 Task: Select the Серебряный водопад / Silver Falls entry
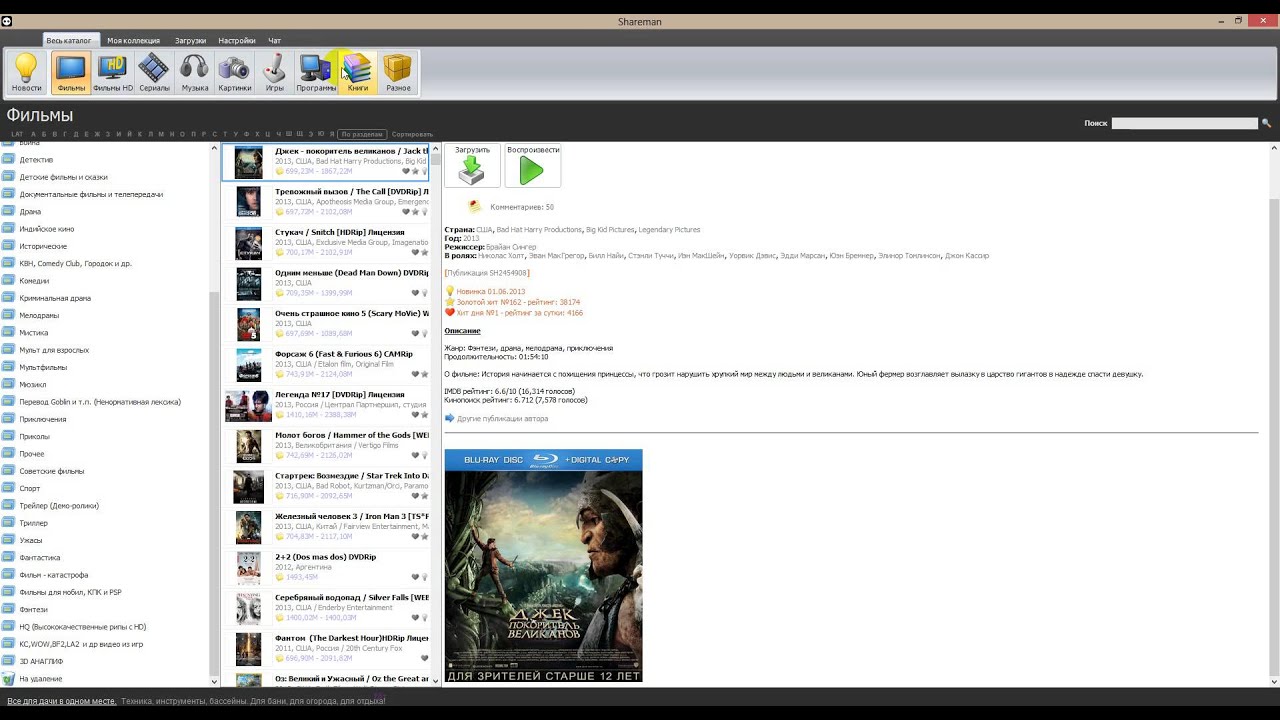click(x=326, y=607)
